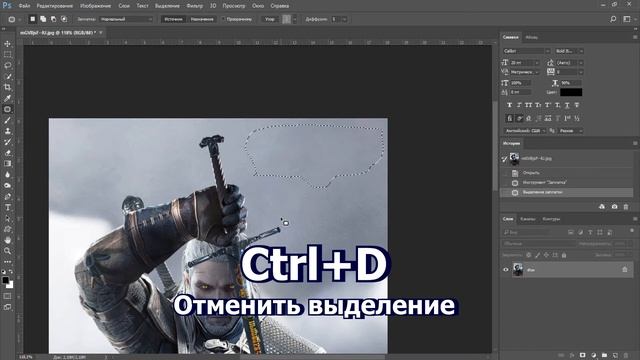
Task: Create a new snapshot with camera icon
Action: point(614,207)
